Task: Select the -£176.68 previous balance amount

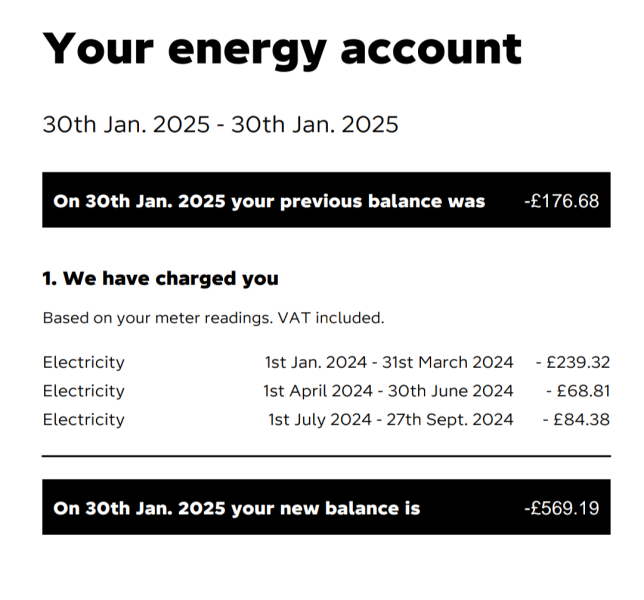Action: [x=561, y=201]
